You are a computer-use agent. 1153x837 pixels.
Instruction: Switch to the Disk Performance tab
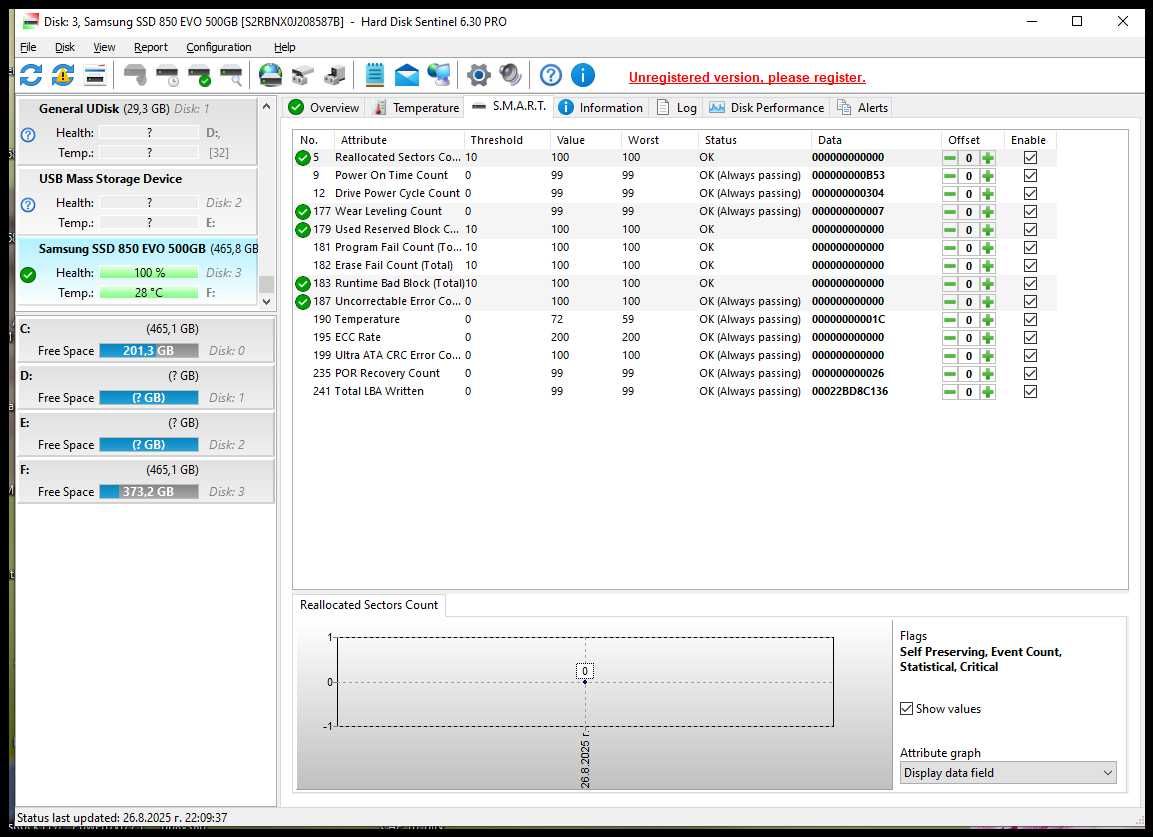coord(766,107)
